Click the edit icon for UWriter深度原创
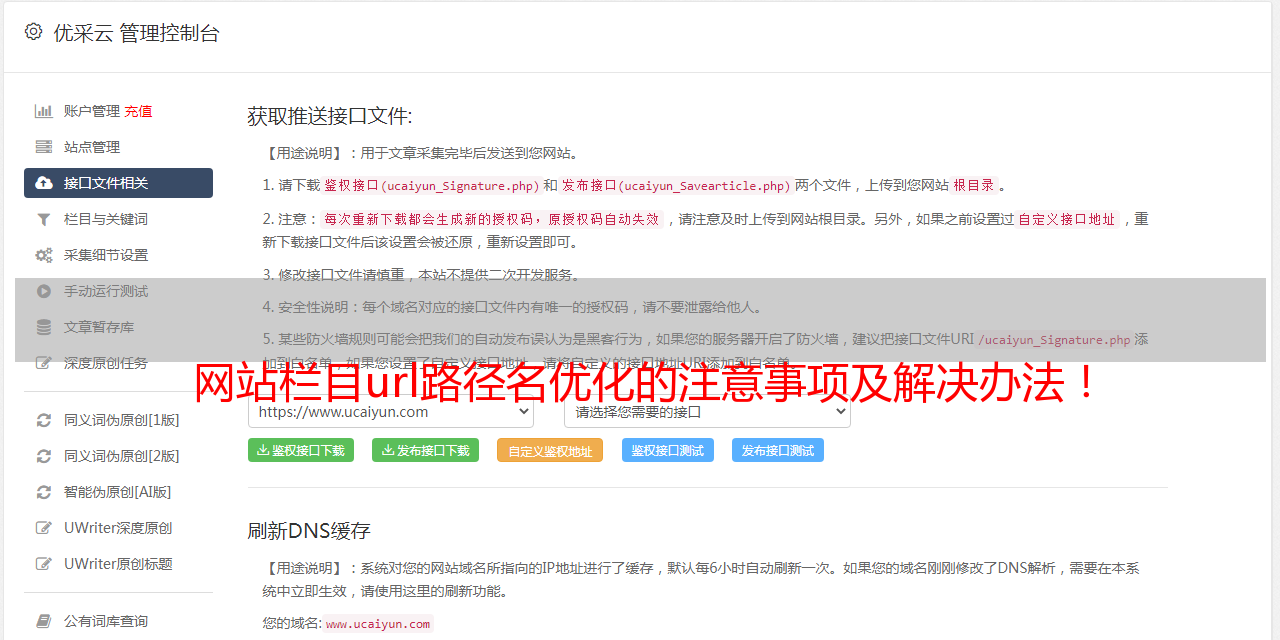This screenshot has height=640, width=1280. coord(44,528)
